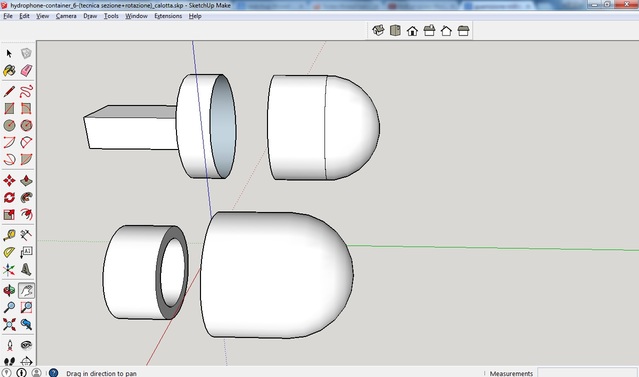Select the 3 Point Arc tool
Image resolution: width=639 pixels, height=377 pixels.
point(9,159)
